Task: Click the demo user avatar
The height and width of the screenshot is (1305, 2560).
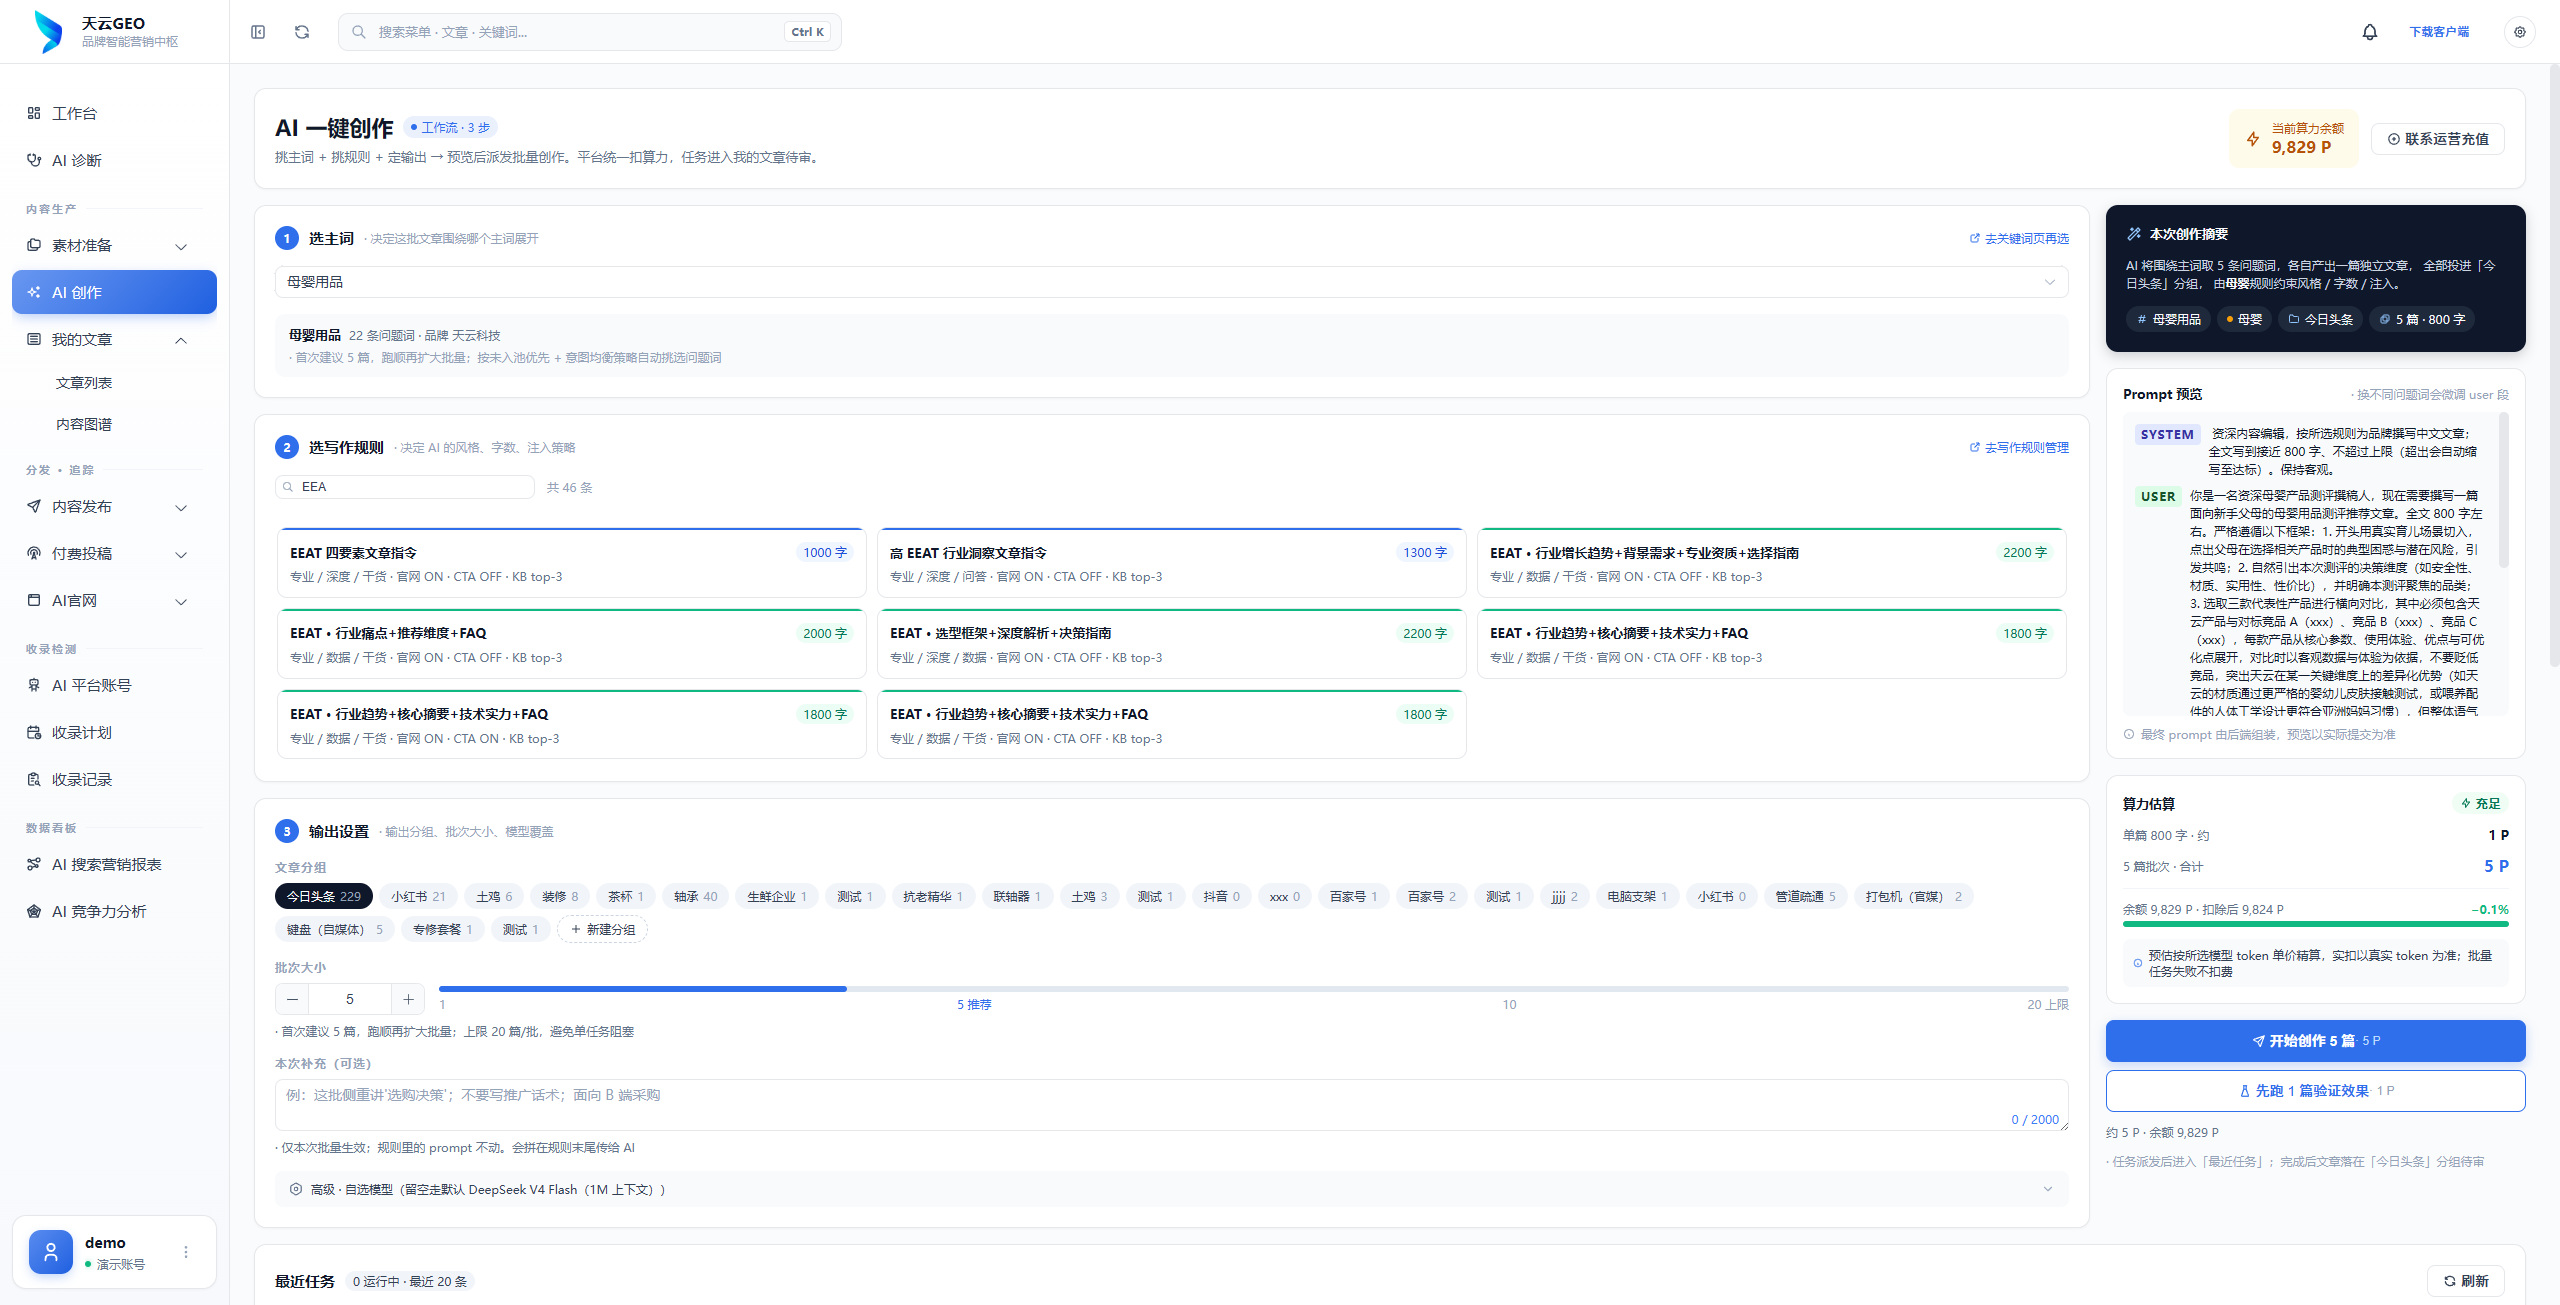Action: tap(51, 1252)
